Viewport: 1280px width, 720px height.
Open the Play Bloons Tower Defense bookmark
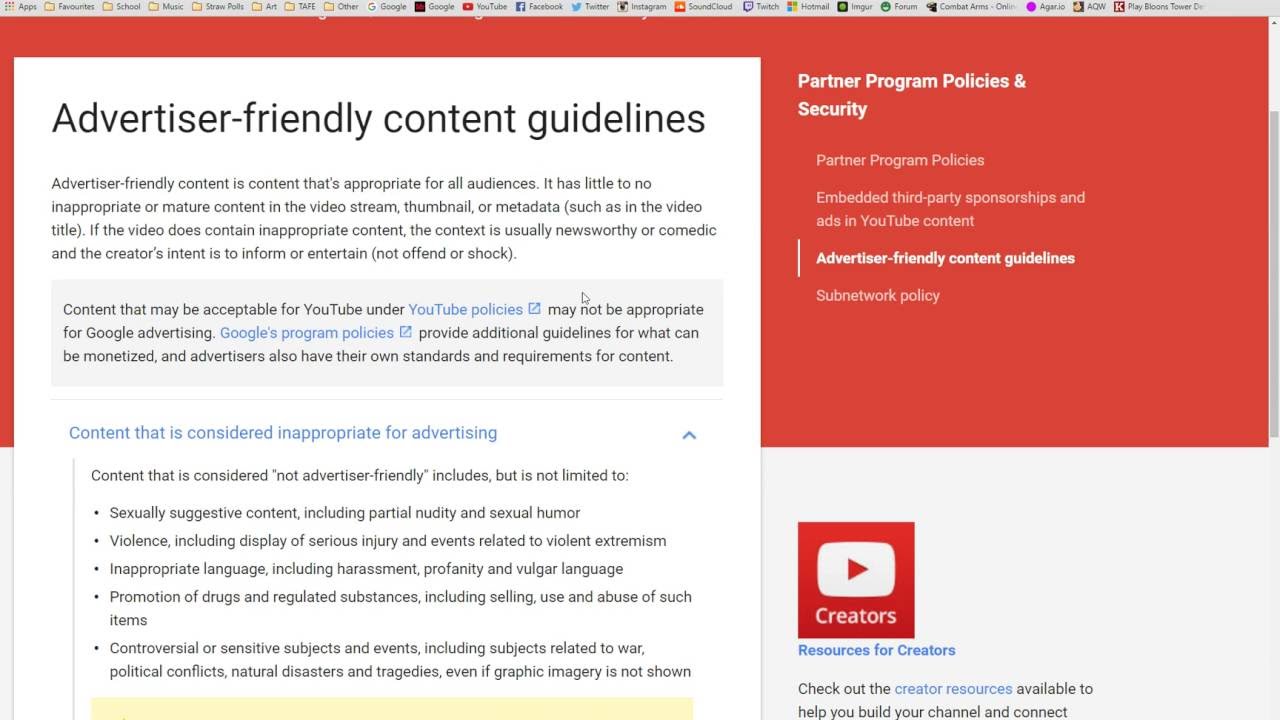pyautogui.click(x=1159, y=6)
